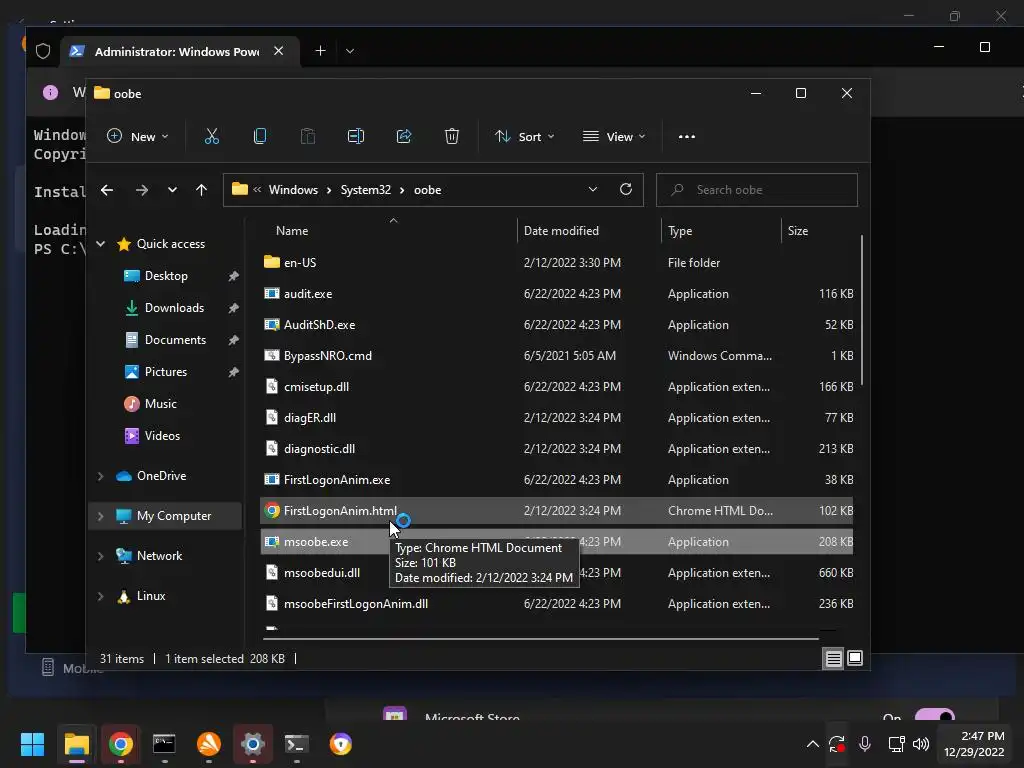Open Downloads in Quick access
Image resolution: width=1024 pixels, height=768 pixels.
click(x=174, y=308)
